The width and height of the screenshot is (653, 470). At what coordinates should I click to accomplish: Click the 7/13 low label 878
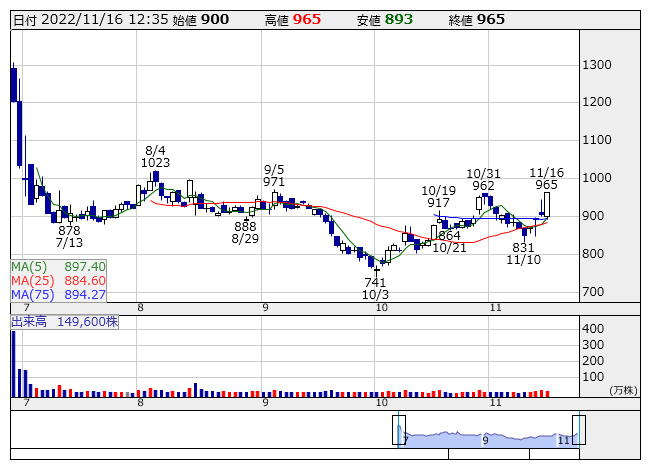pyautogui.click(x=69, y=229)
